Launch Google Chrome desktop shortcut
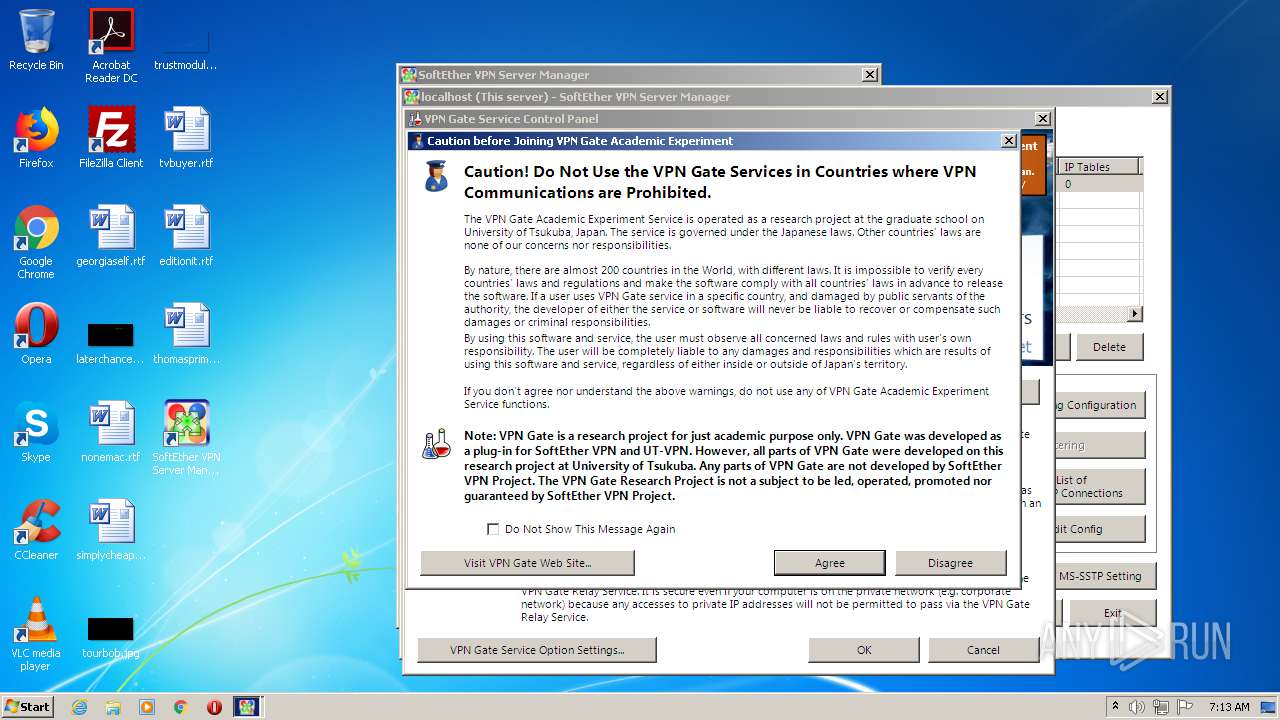The width and height of the screenshot is (1280, 720). click(x=36, y=242)
